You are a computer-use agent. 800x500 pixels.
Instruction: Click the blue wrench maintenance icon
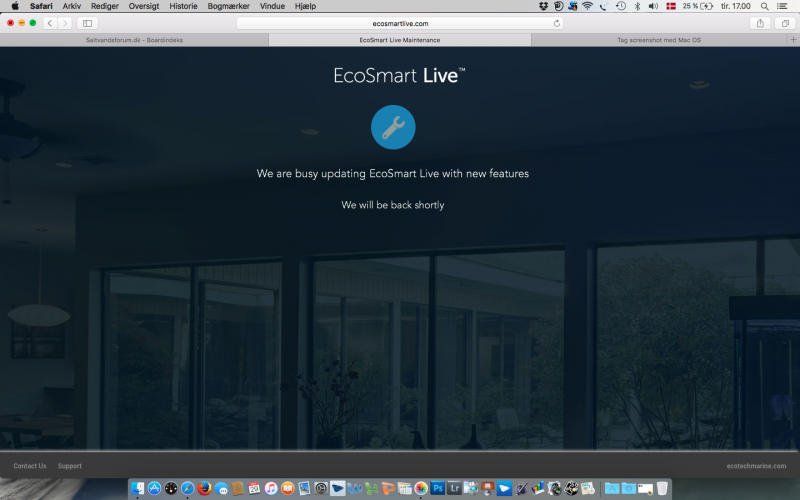coord(393,127)
